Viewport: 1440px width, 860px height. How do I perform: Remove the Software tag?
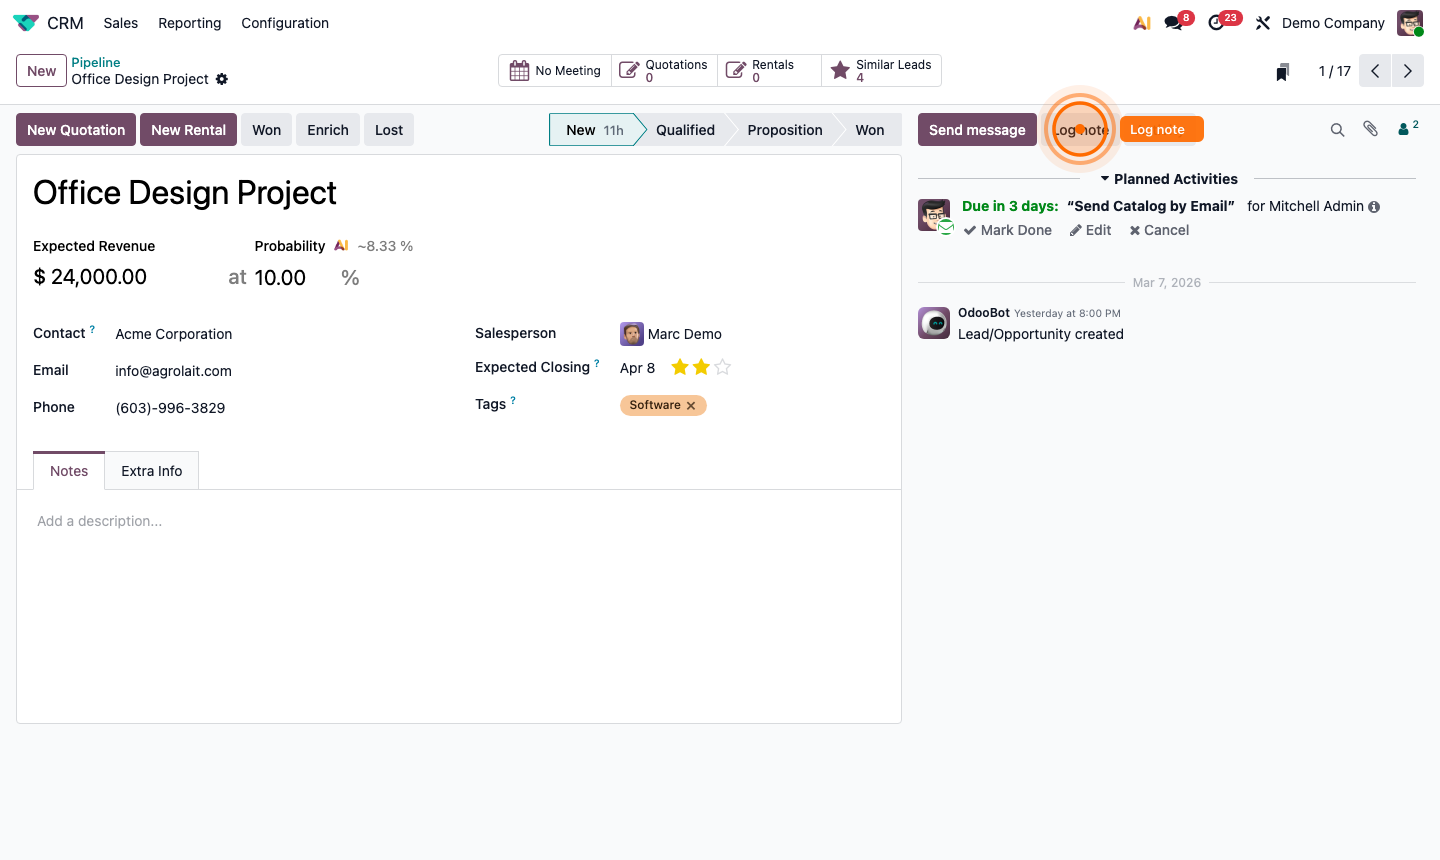[689, 405]
